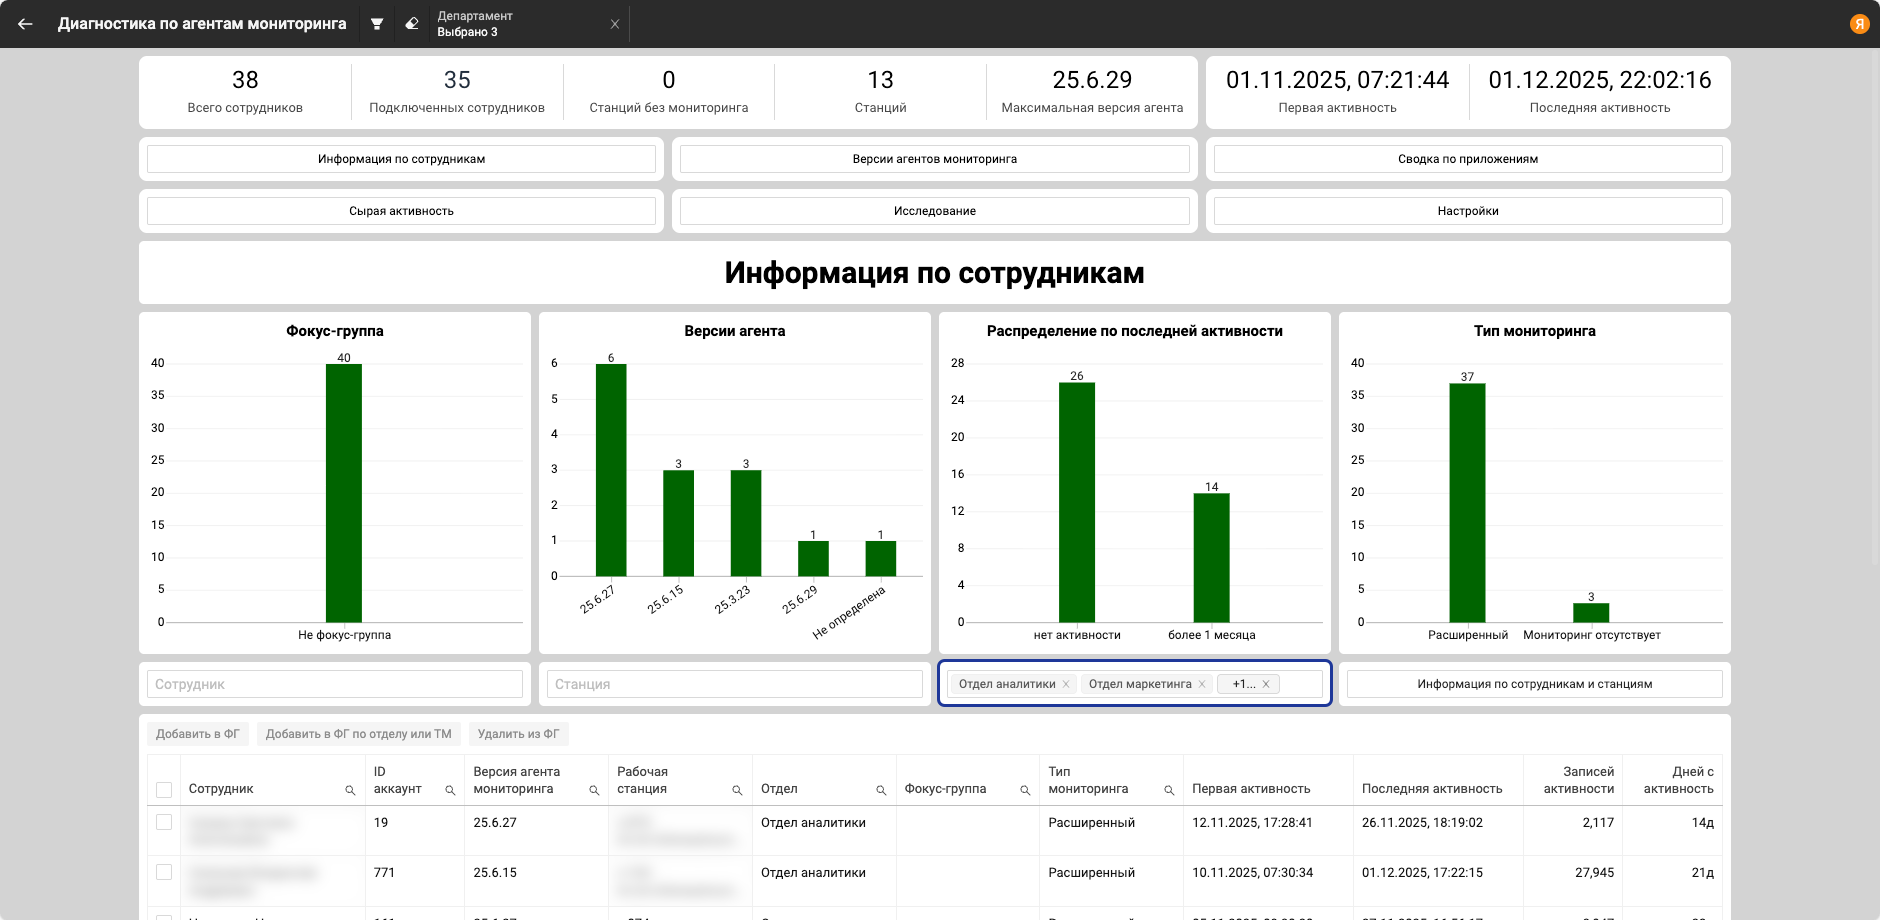Select the 25.3.23 bar in Версии агента
Viewport: 1880px width, 920px height.
coord(746,523)
